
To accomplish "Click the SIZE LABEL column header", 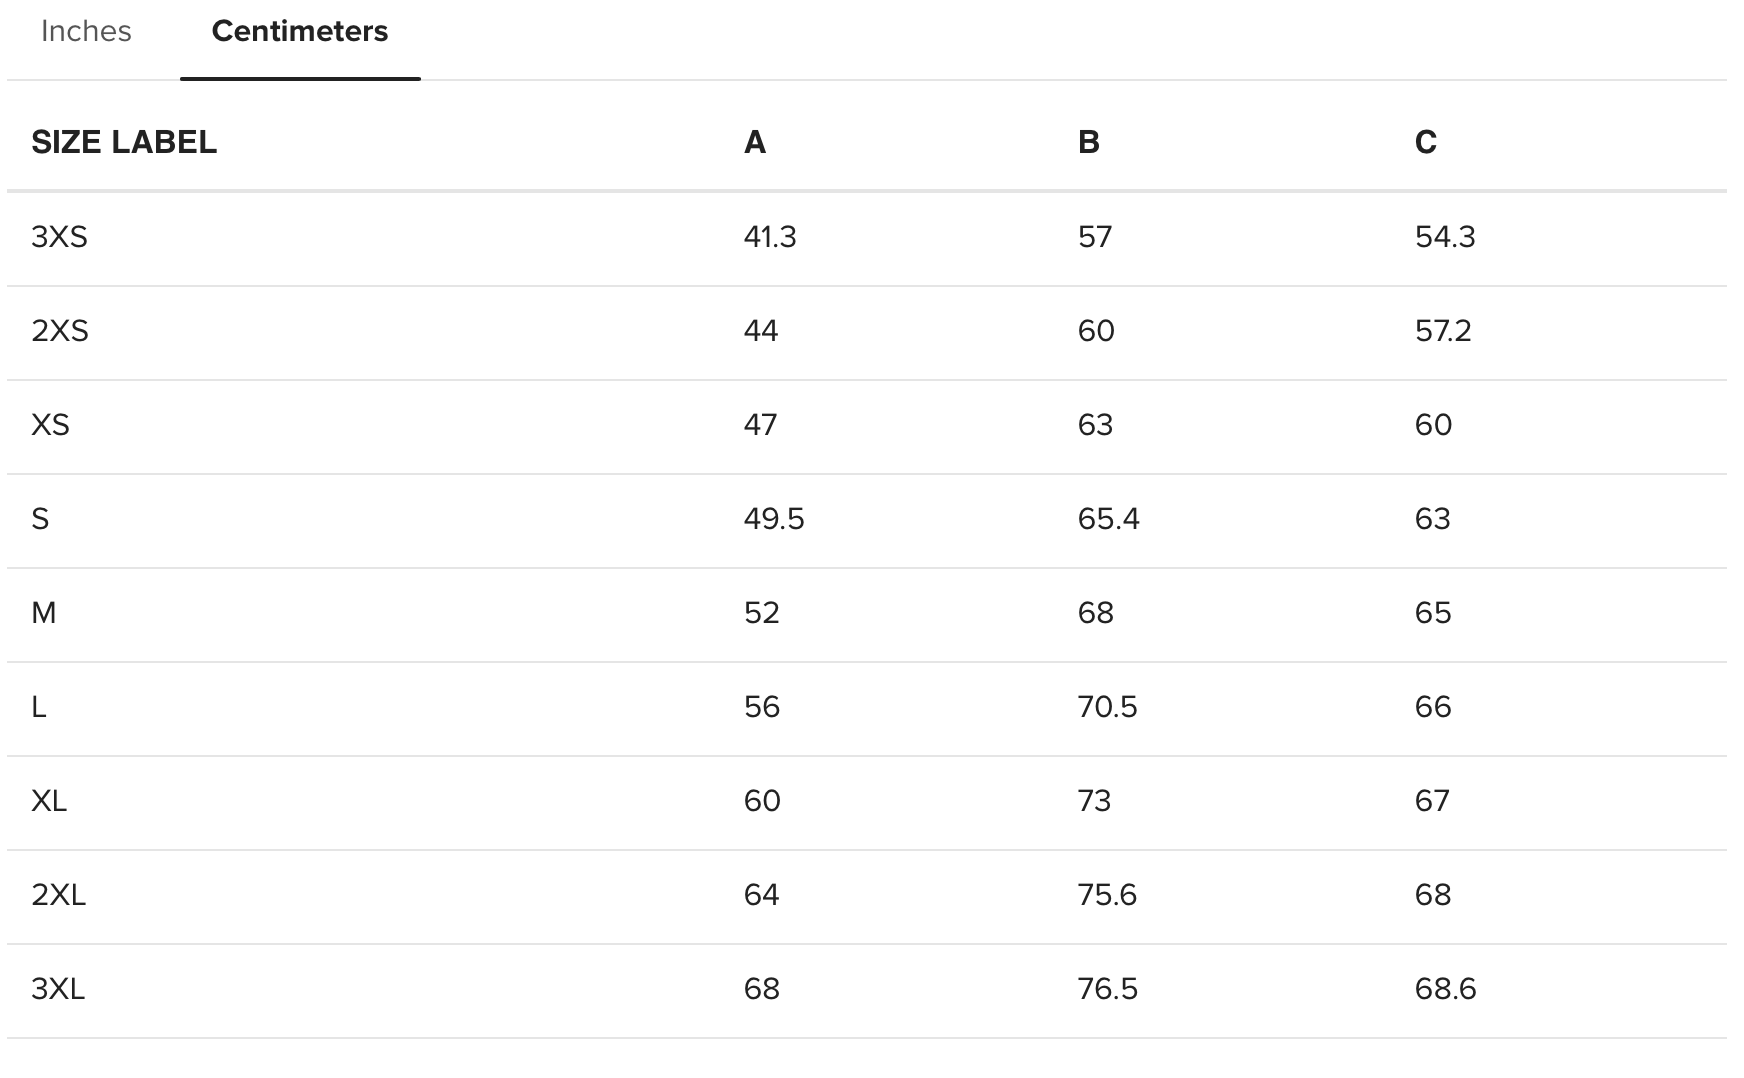I will pos(124,142).
